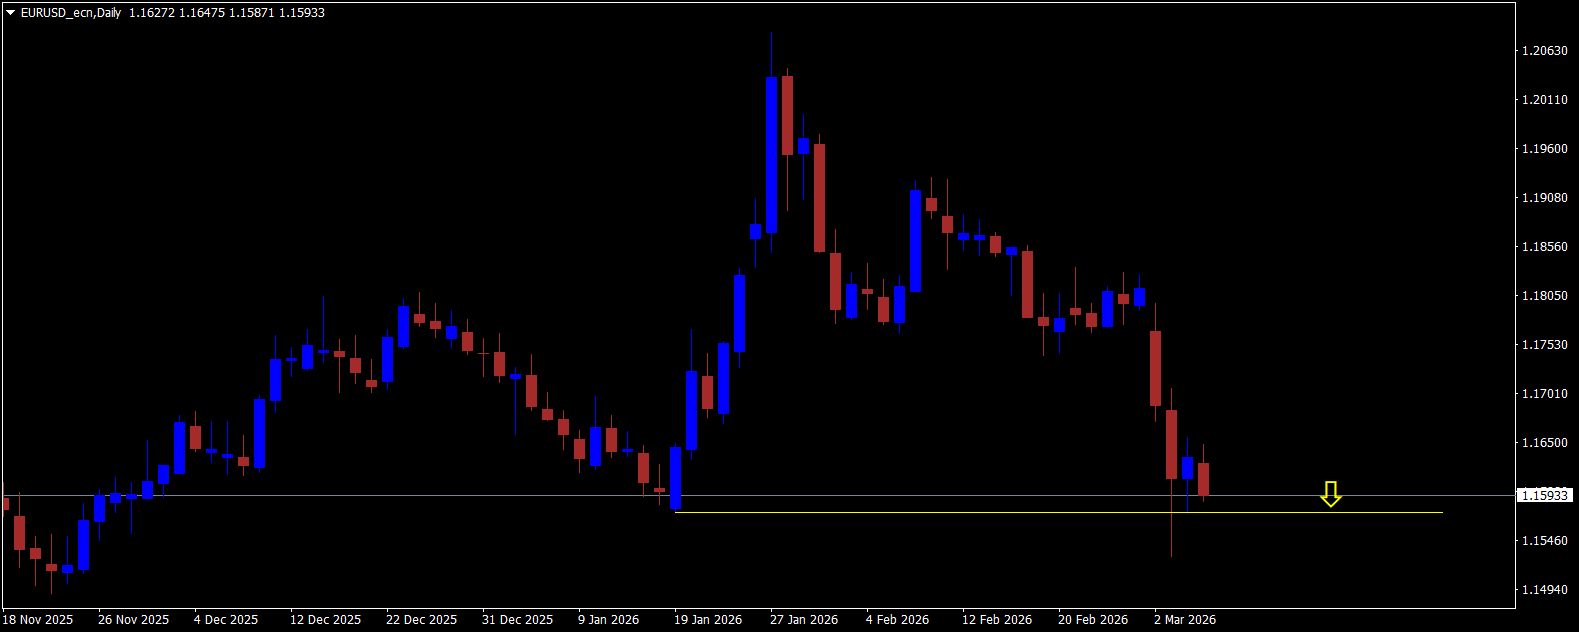Click the 4 Dec 2025 date label
This screenshot has width=1579, height=632.
tap(226, 620)
